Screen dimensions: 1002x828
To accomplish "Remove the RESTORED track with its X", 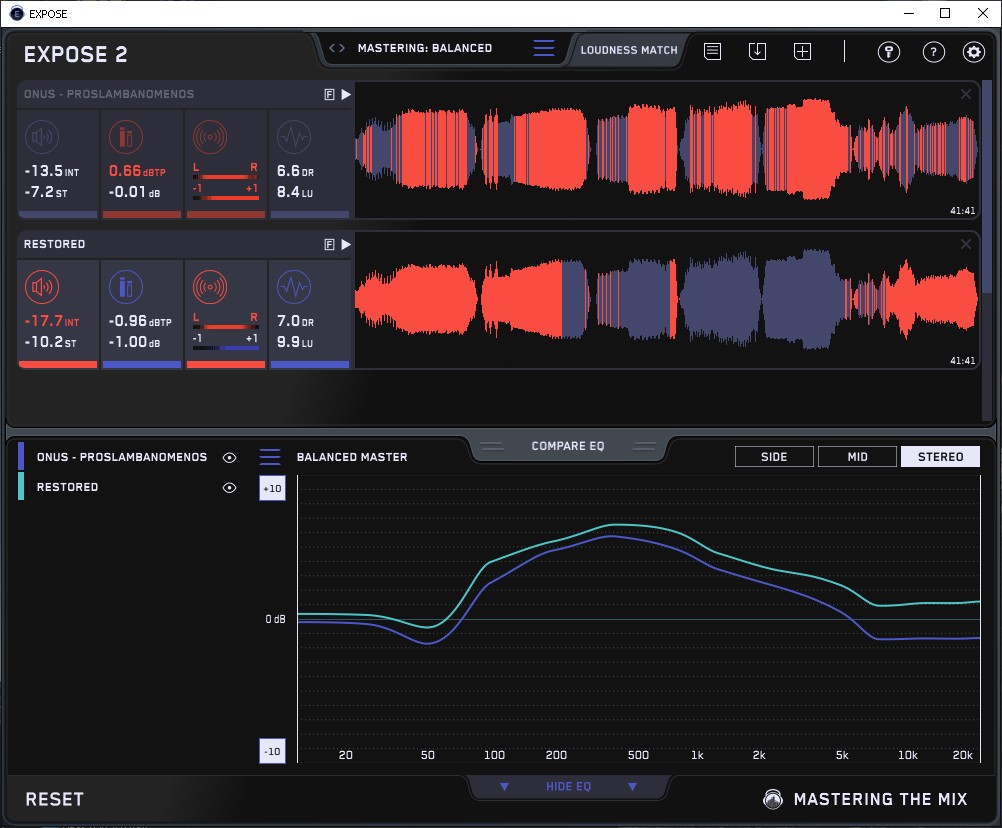I will 966,244.
